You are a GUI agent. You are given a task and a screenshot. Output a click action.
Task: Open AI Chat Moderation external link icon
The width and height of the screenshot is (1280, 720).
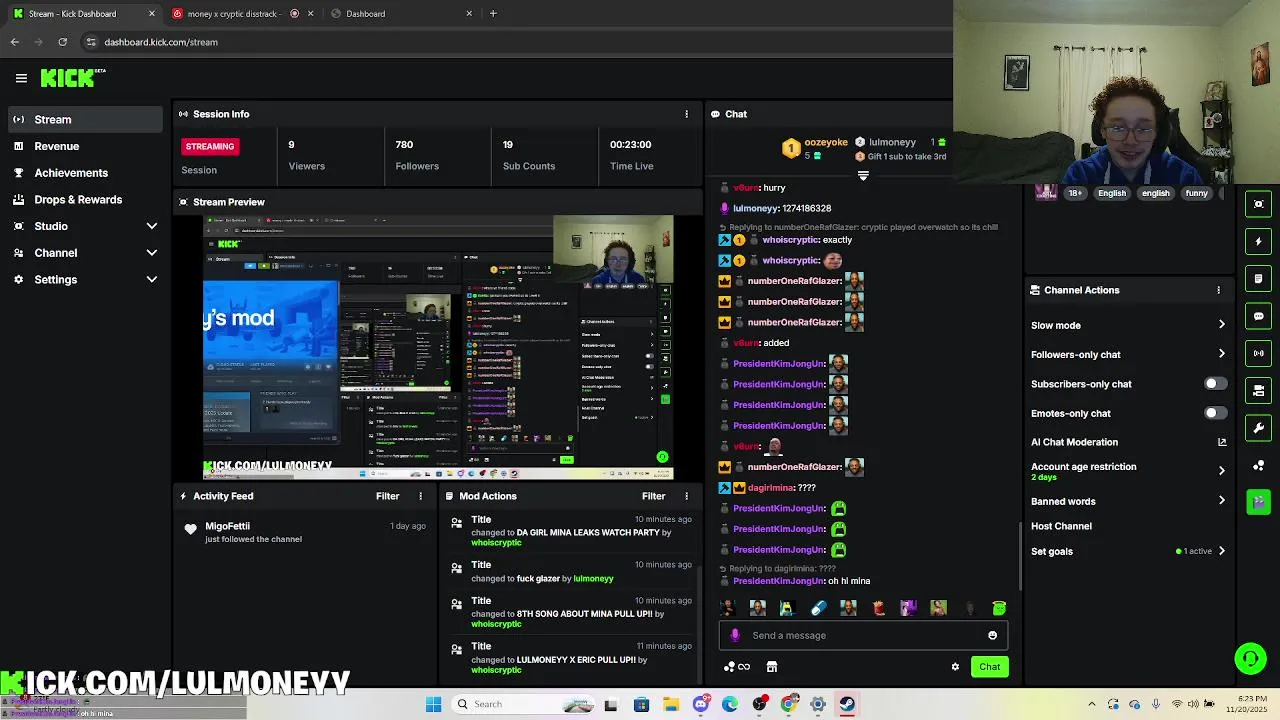(x=1221, y=442)
